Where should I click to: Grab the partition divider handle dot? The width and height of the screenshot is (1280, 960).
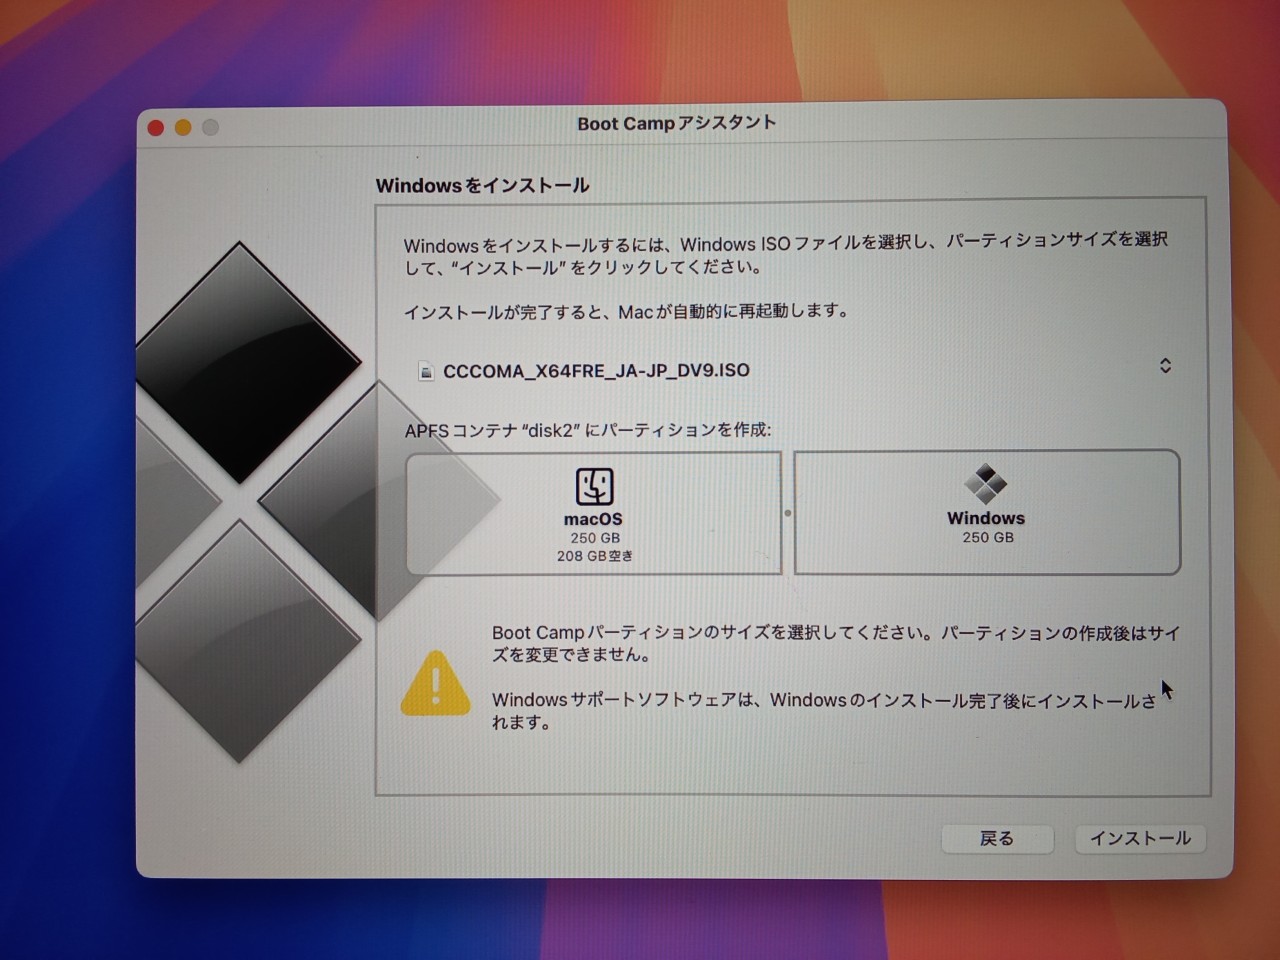pyautogui.click(x=788, y=513)
